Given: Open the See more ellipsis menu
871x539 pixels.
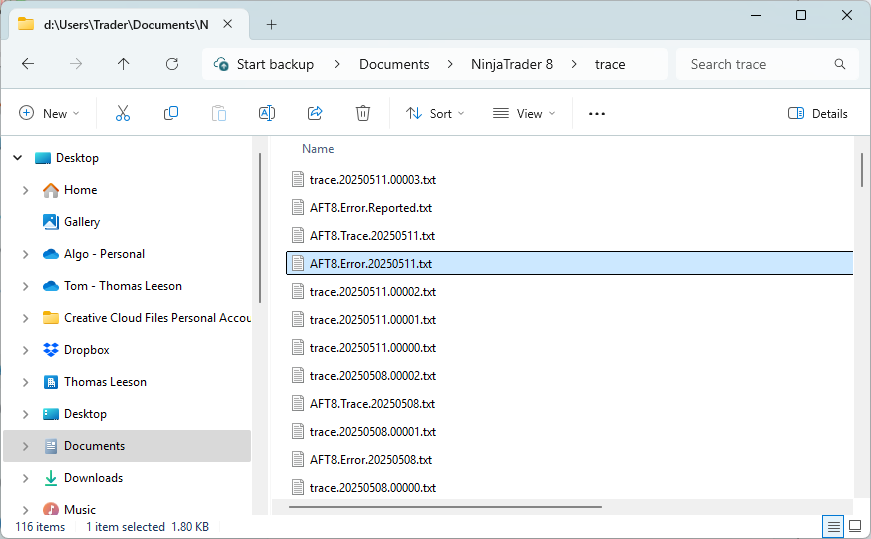Looking at the screenshot, I should coord(597,114).
